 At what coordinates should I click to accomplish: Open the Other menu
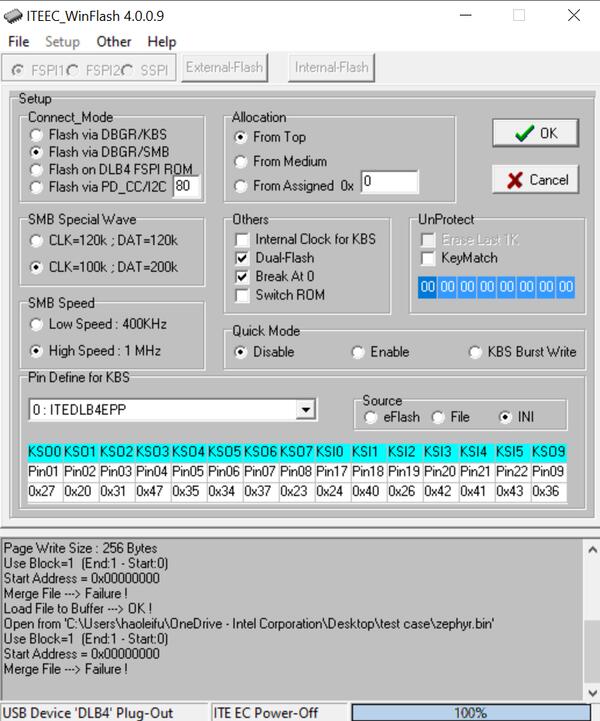click(x=114, y=42)
